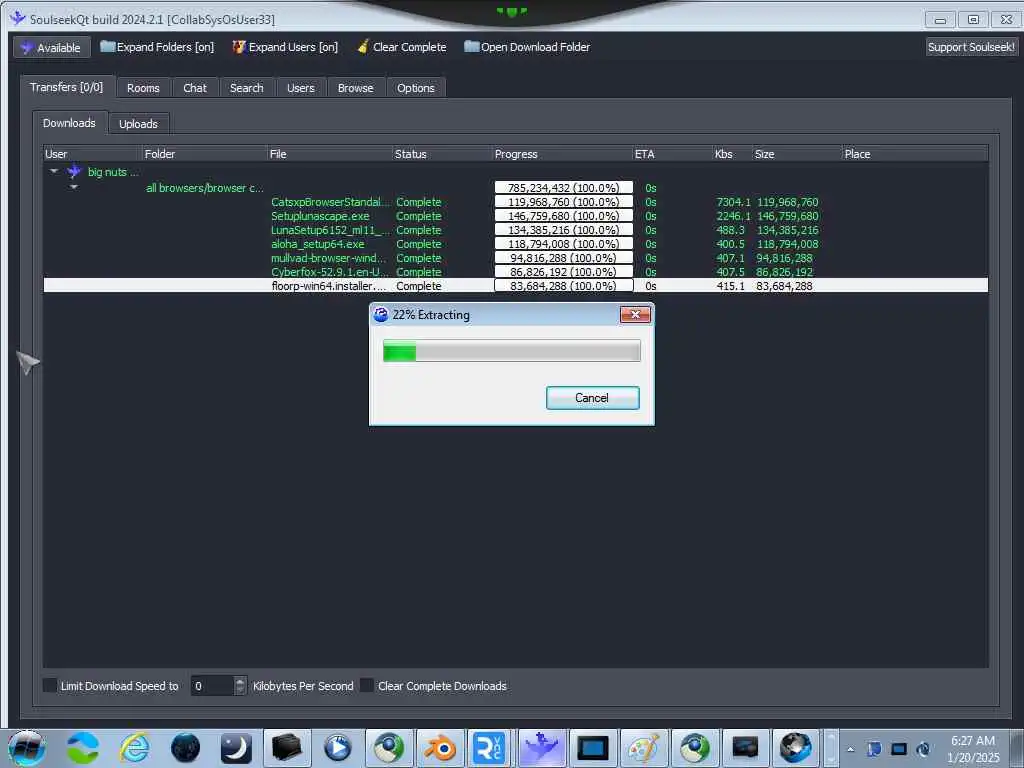Switch to the Rooms tab
The width and height of the screenshot is (1024, 768).
(x=143, y=88)
